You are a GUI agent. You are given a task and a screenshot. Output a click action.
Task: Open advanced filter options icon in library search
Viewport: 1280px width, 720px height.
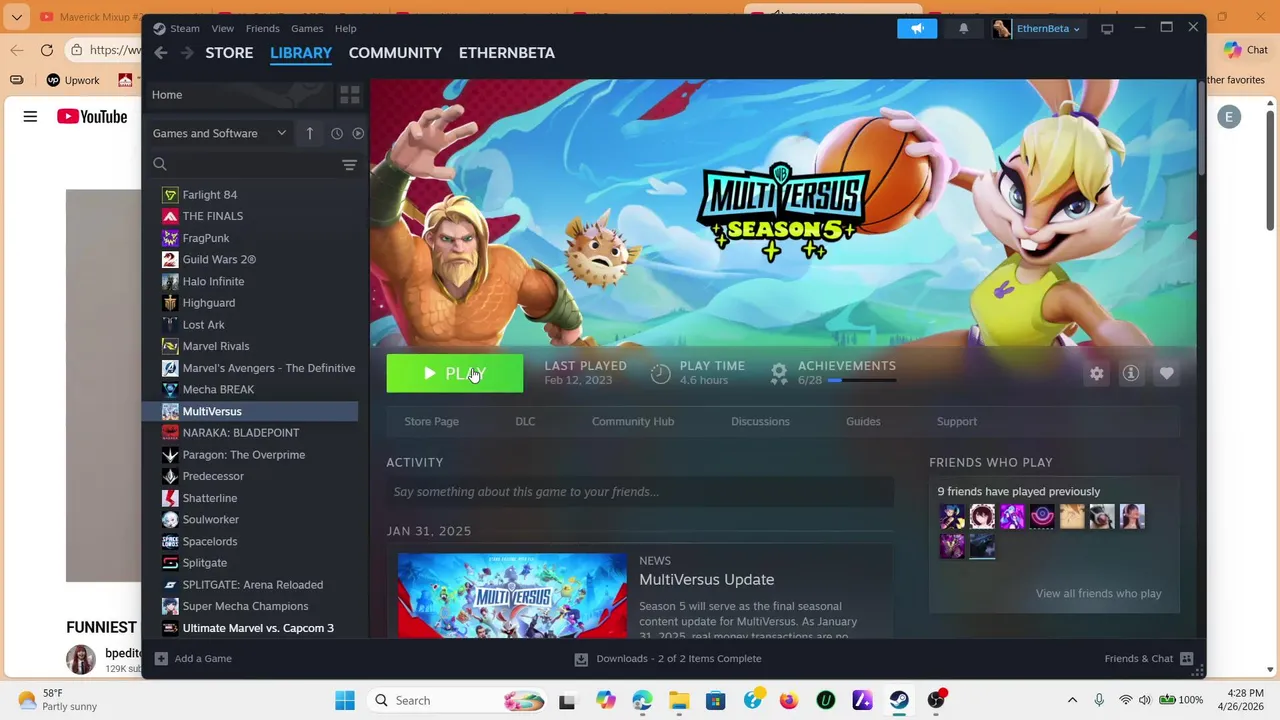[349, 164]
